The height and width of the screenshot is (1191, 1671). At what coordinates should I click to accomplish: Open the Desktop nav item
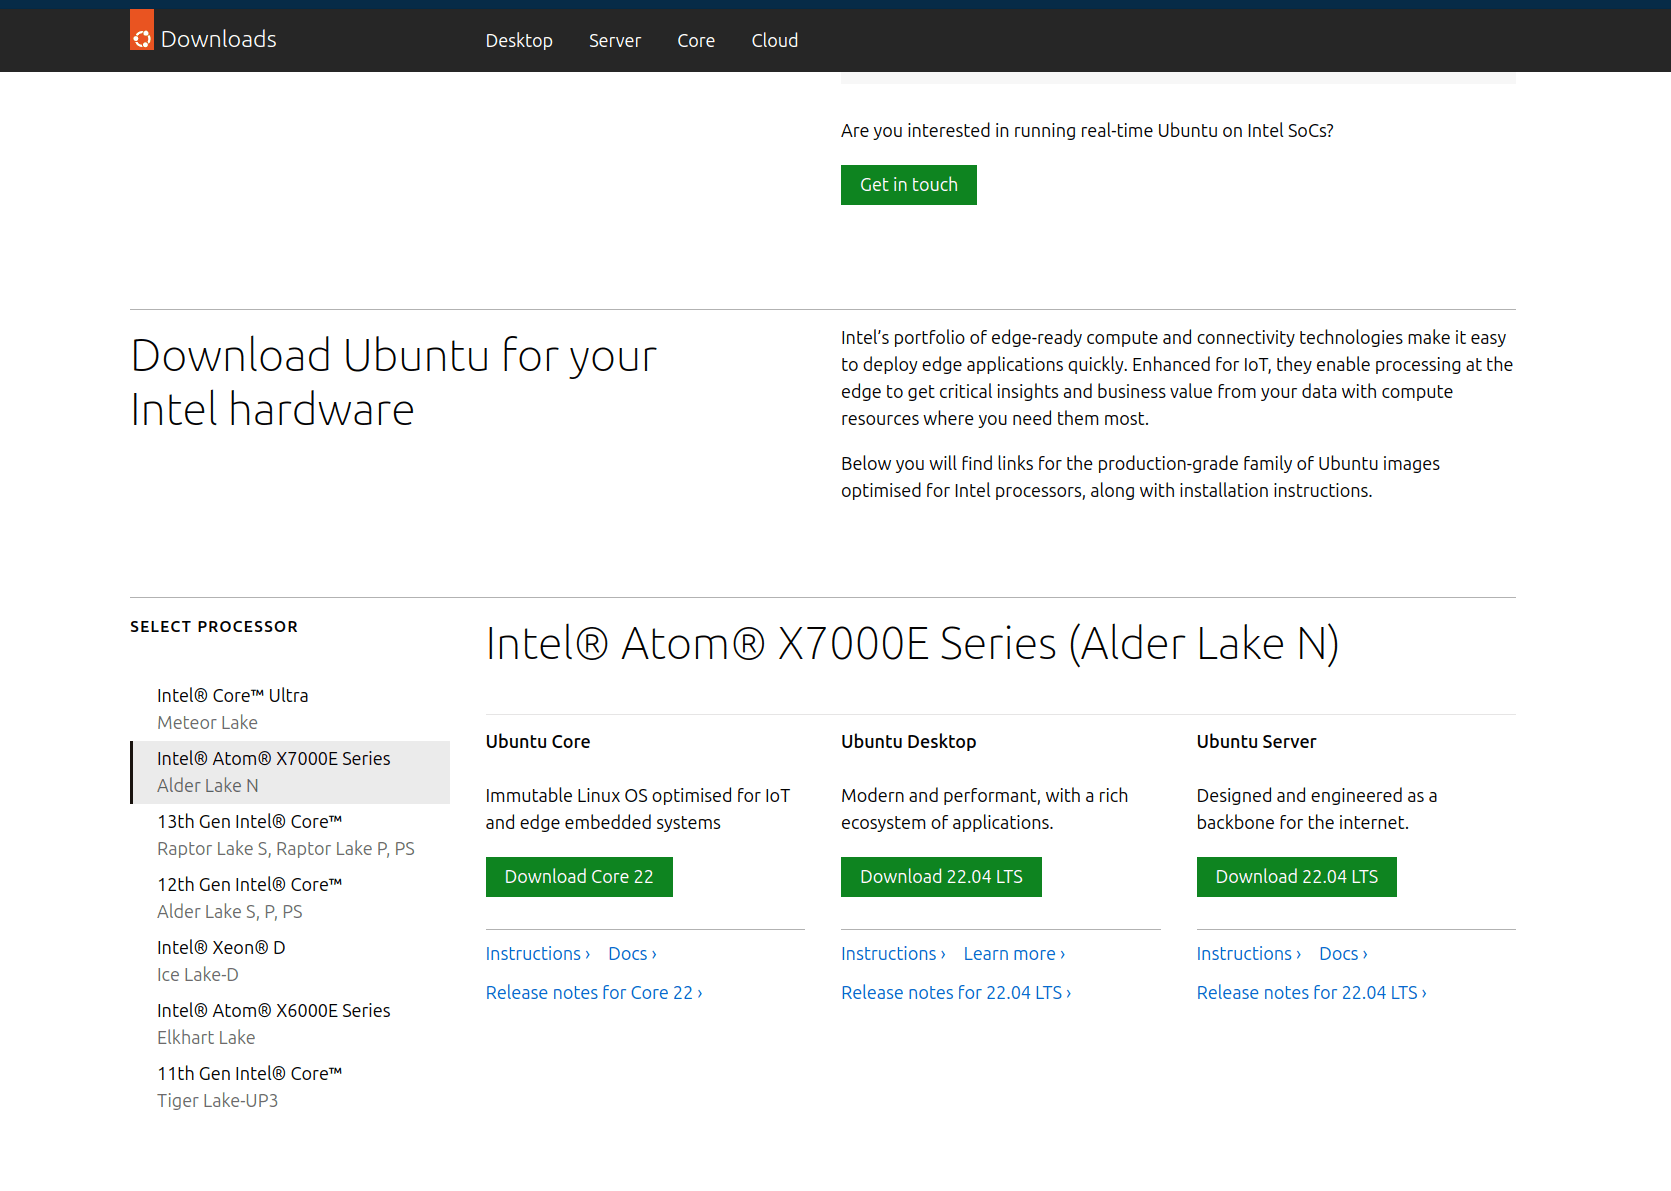tap(519, 40)
